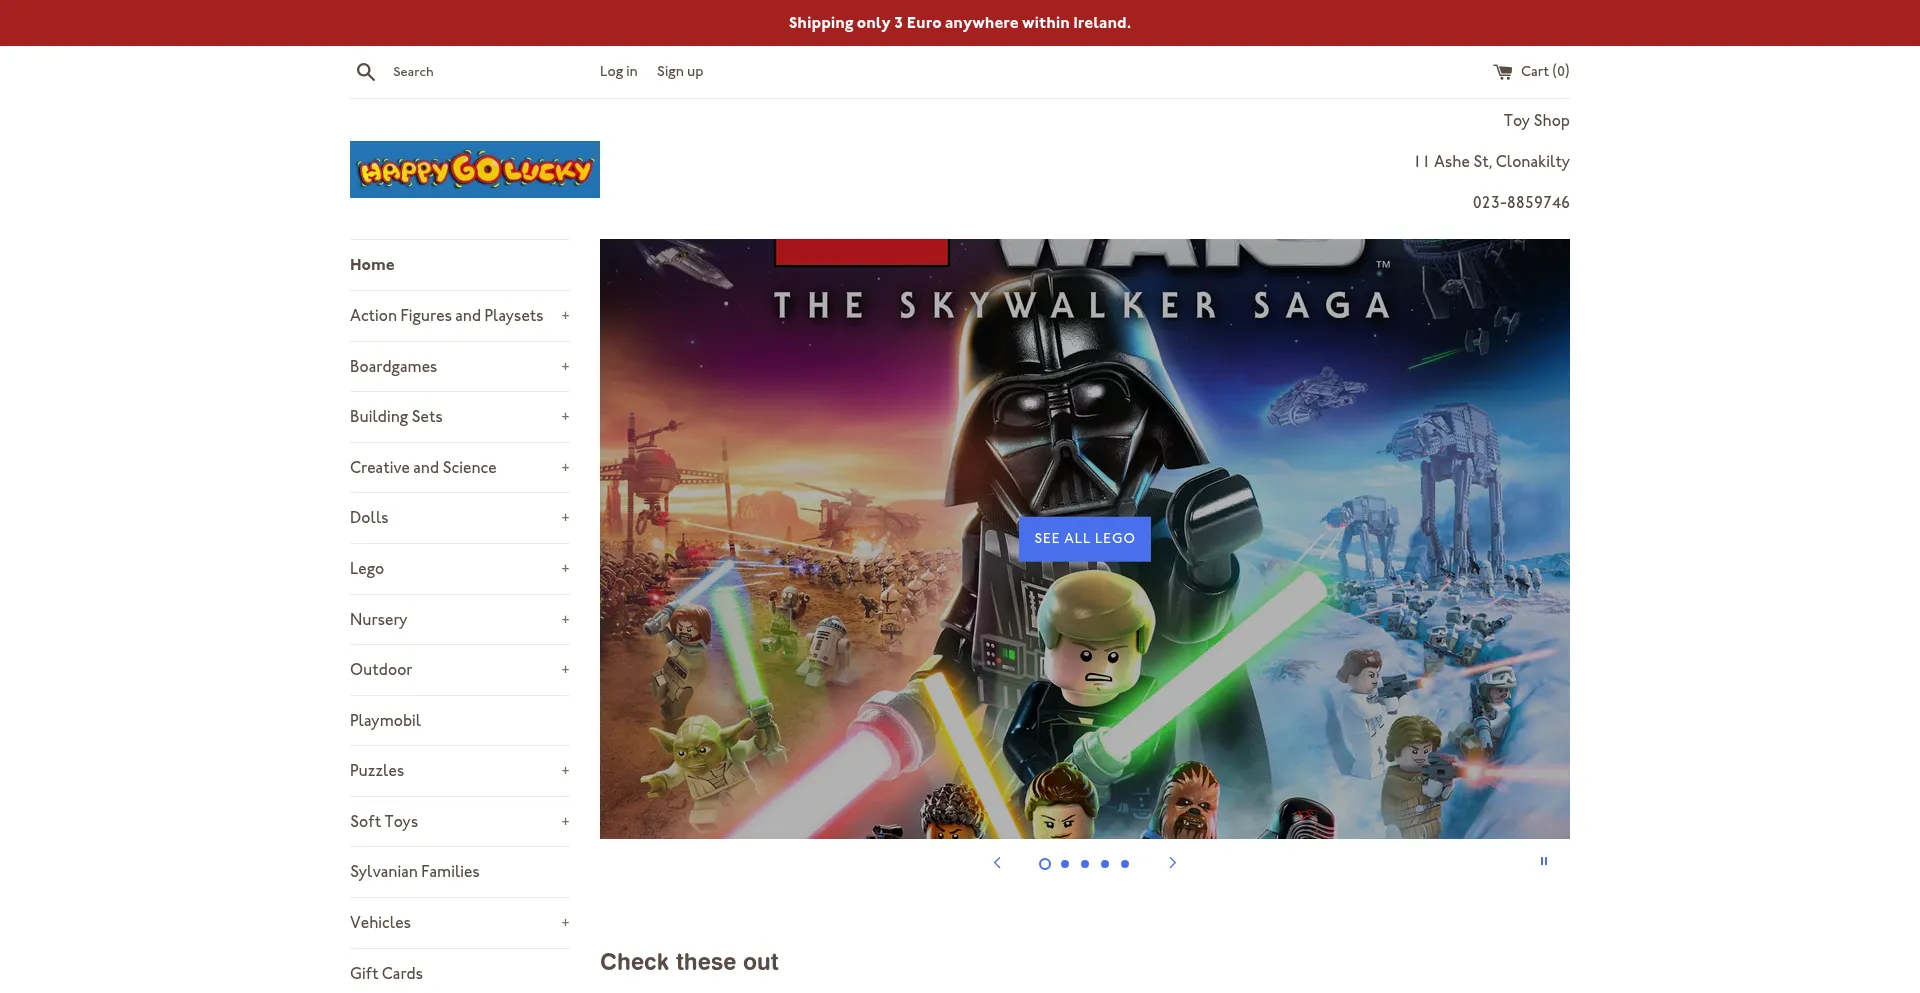The image size is (1920, 993).
Task: Click the address 11 Ashe St, Clonakilty
Action: click(x=1492, y=162)
